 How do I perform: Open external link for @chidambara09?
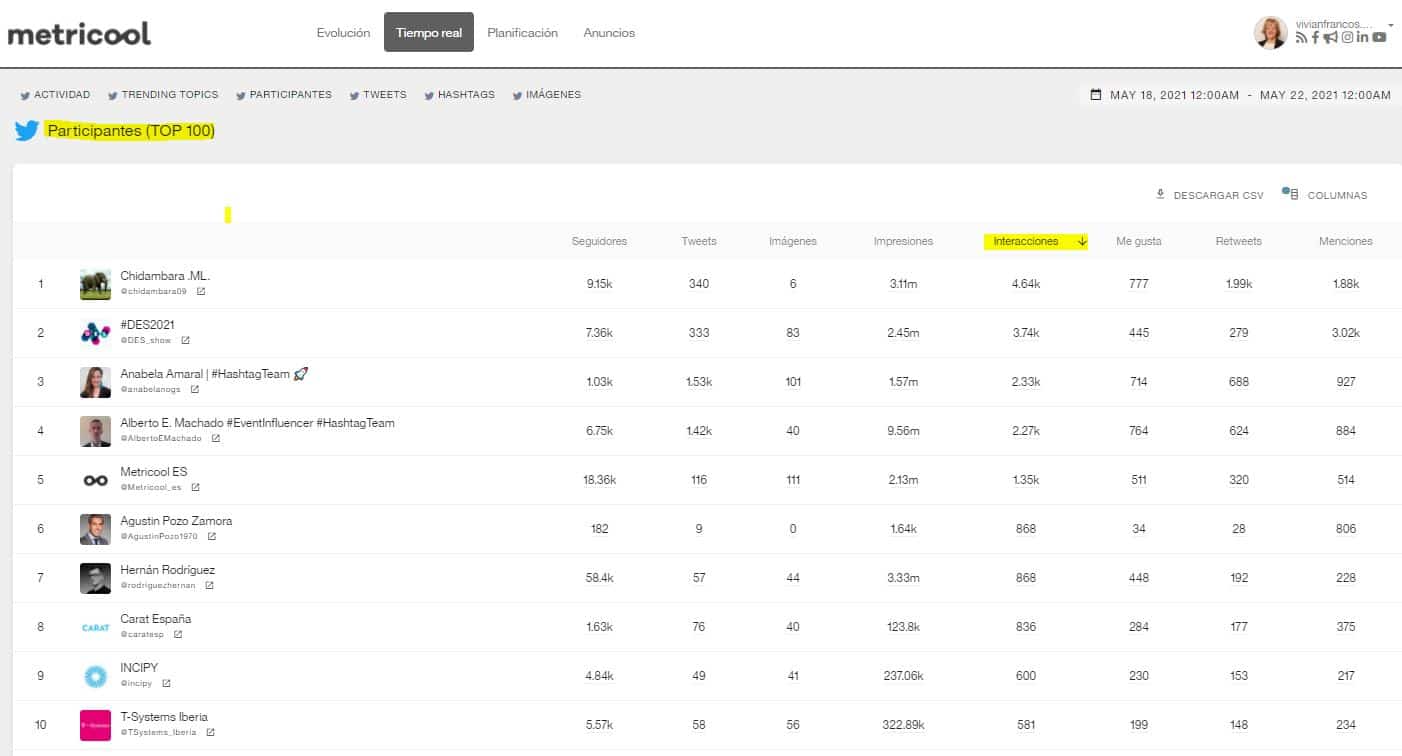click(201, 292)
